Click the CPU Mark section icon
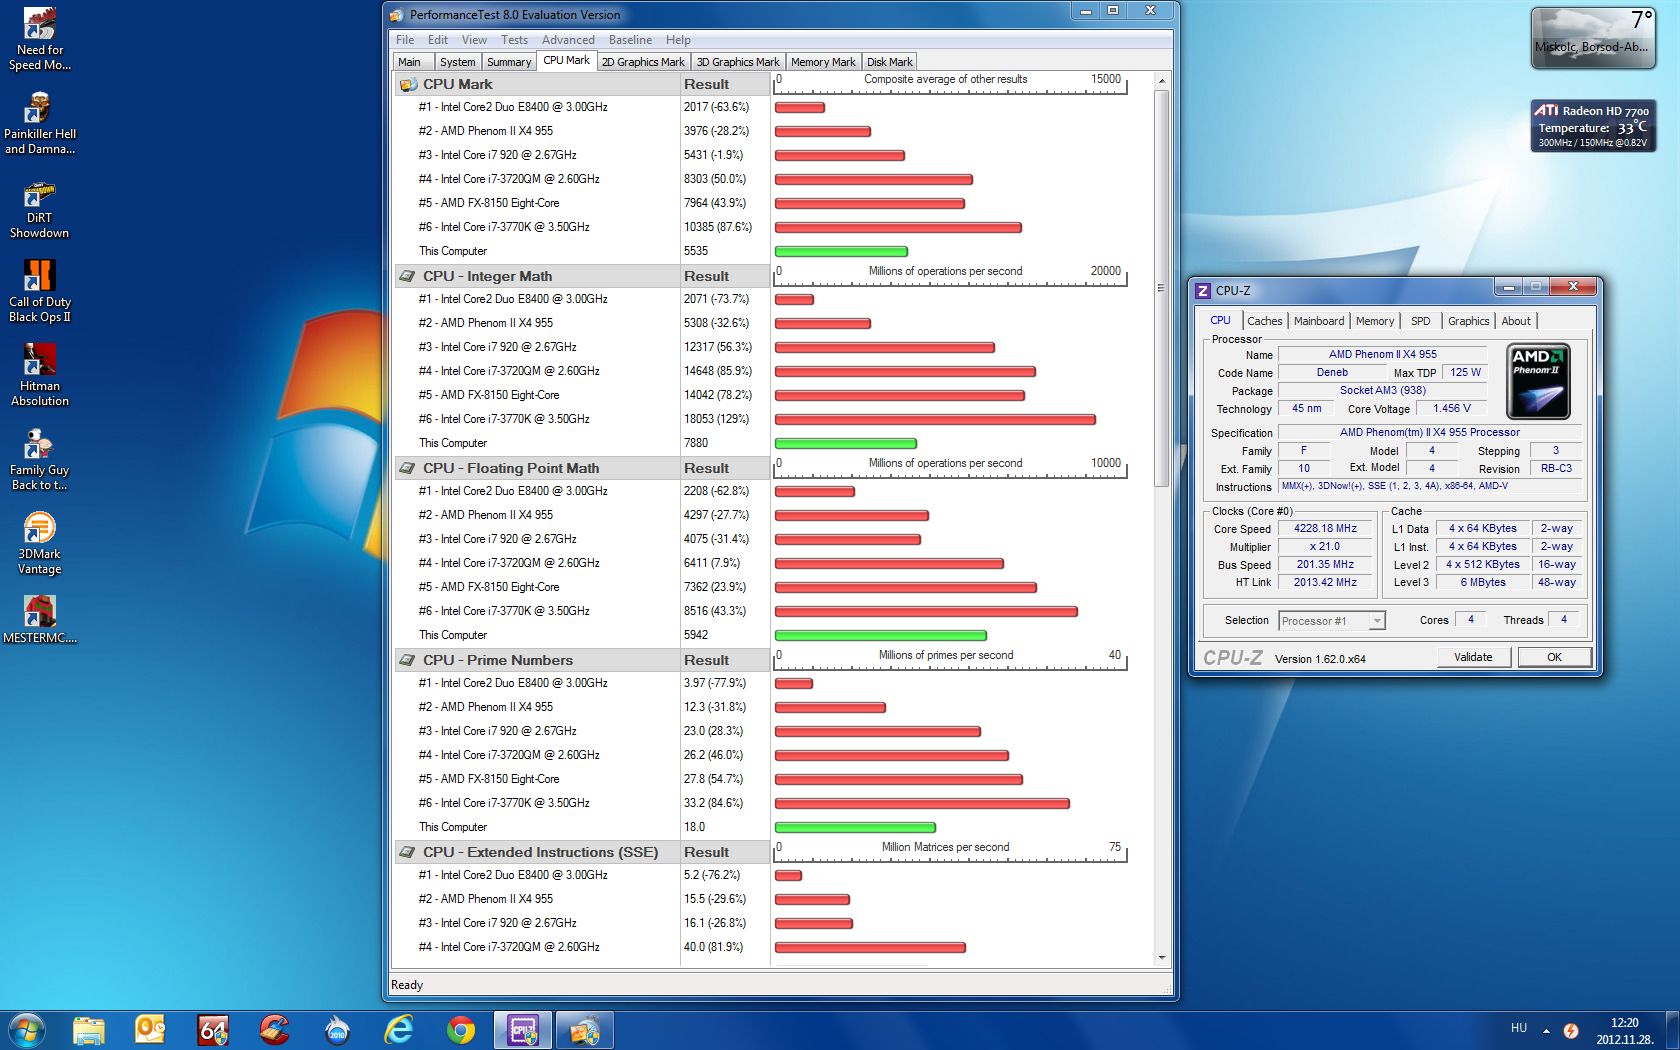 pyautogui.click(x=408, y=85)
